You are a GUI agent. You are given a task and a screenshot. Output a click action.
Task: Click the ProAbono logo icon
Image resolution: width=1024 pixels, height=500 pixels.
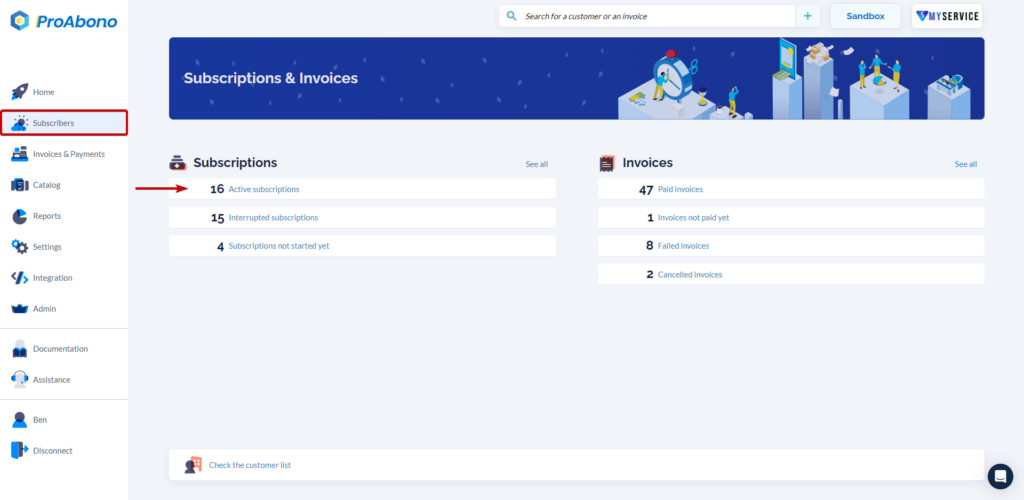(20, 21)
